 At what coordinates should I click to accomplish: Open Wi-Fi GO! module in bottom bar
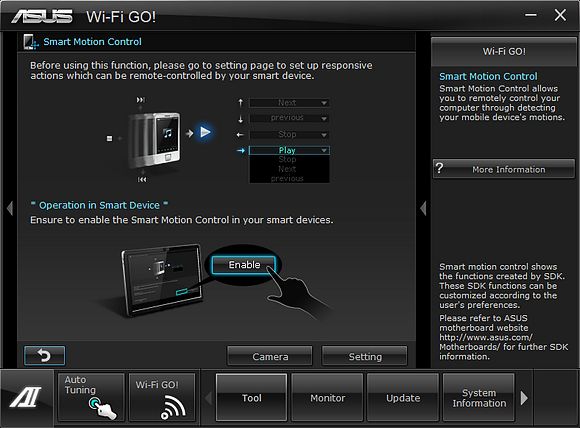(x=162, y=397)
